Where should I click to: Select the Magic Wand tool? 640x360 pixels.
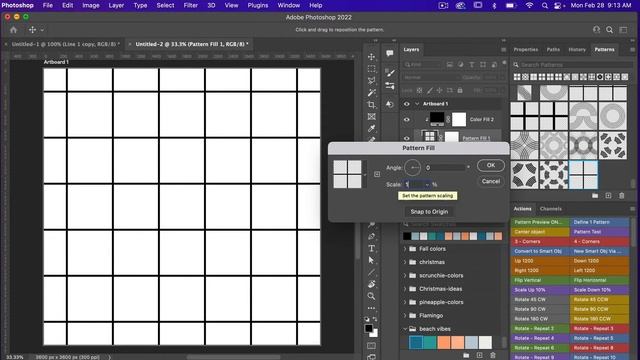click(x=371, y=93)
